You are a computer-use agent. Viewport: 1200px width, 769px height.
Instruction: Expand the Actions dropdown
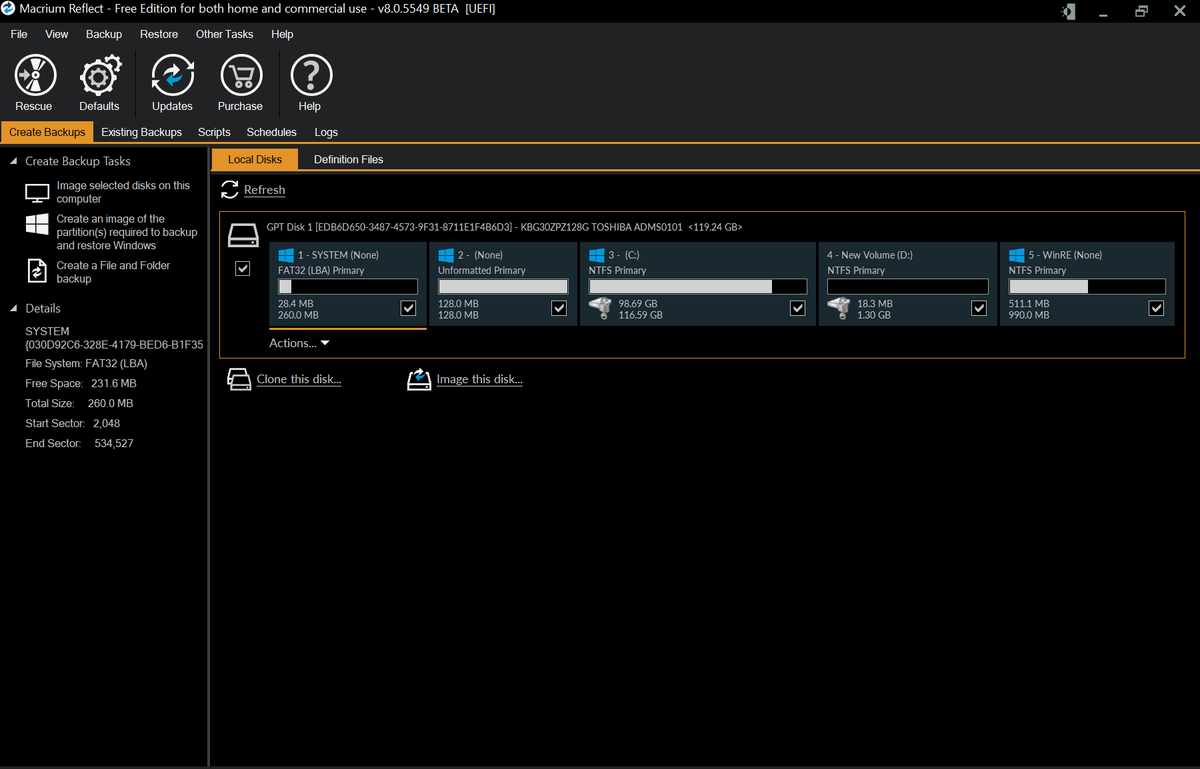click(x=299, y=342)
